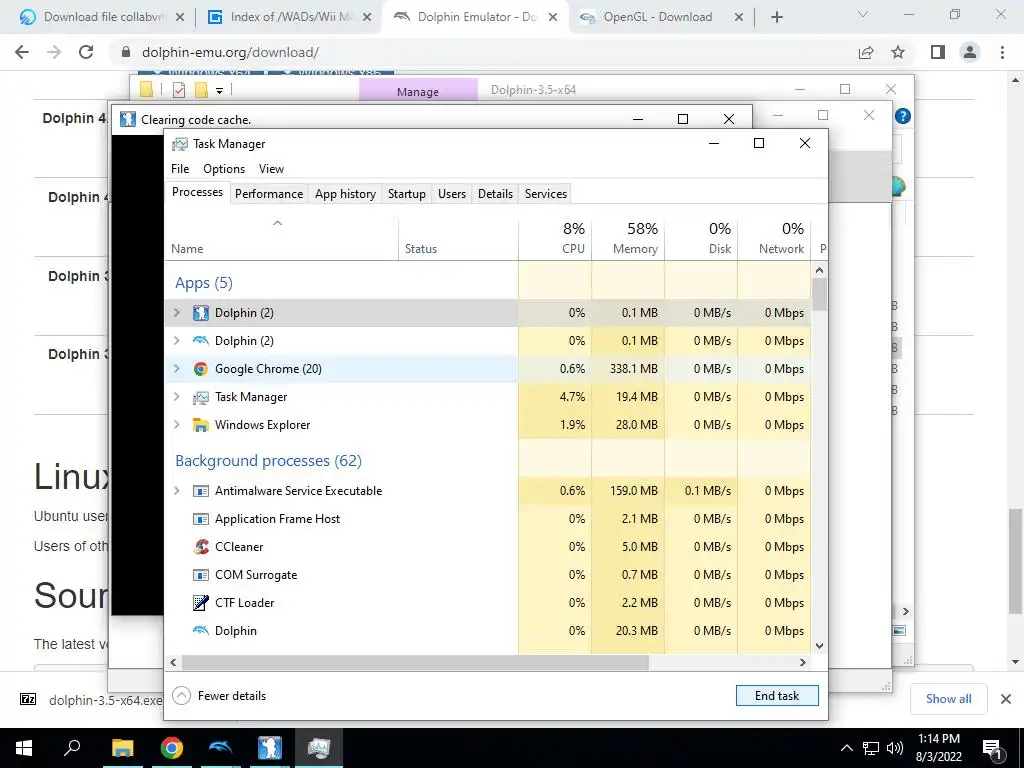Screen dimensions: 1024x768
Task: Sort processes by the Network column
Action: [x=775, y=238]
